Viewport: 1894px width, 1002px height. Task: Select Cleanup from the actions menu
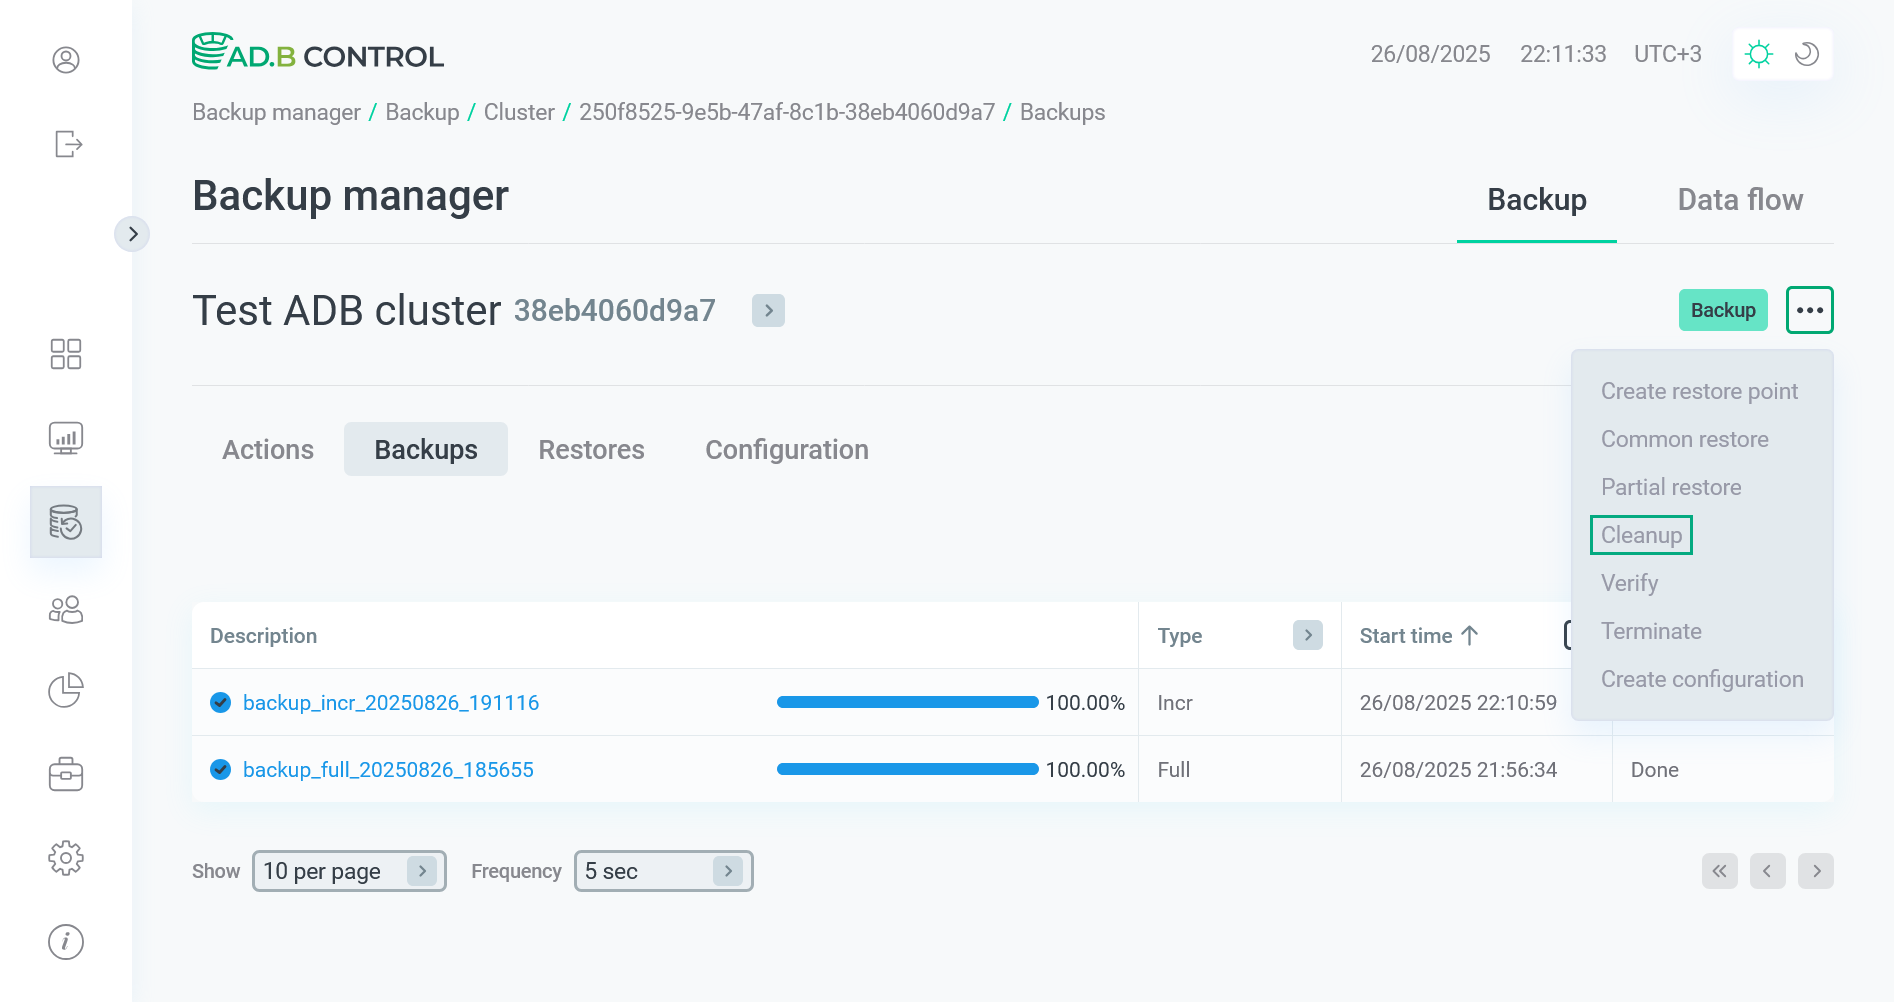pos(1641,535)
